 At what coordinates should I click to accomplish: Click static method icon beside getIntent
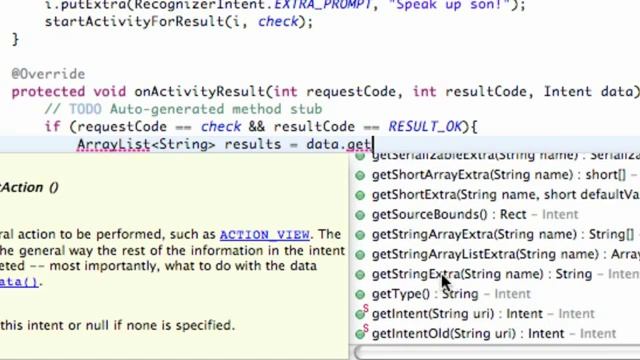(x=361, y=313)
